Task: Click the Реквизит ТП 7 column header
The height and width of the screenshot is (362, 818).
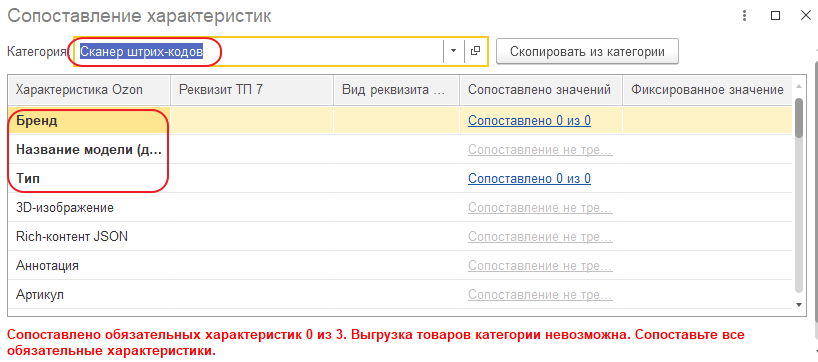Action: click(252, 90)
